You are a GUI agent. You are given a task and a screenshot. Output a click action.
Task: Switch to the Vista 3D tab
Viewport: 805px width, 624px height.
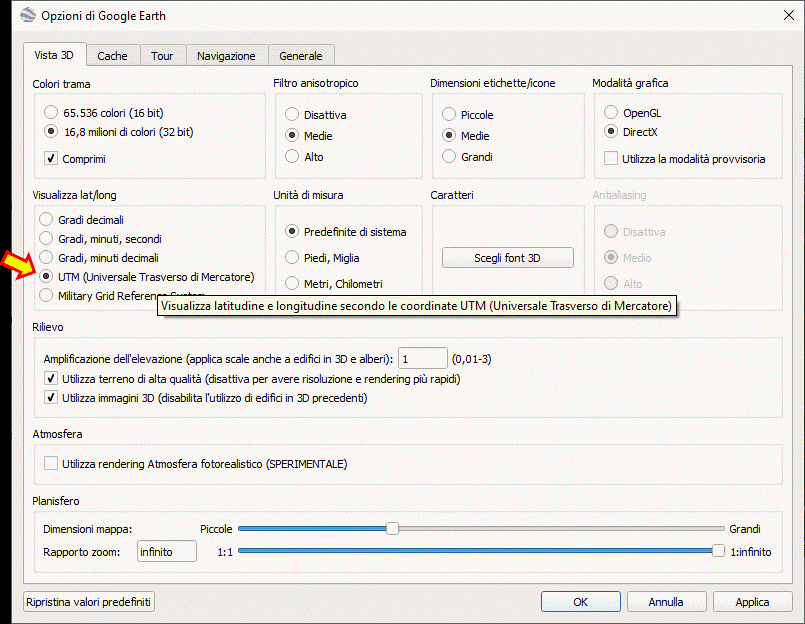(54, 55)
